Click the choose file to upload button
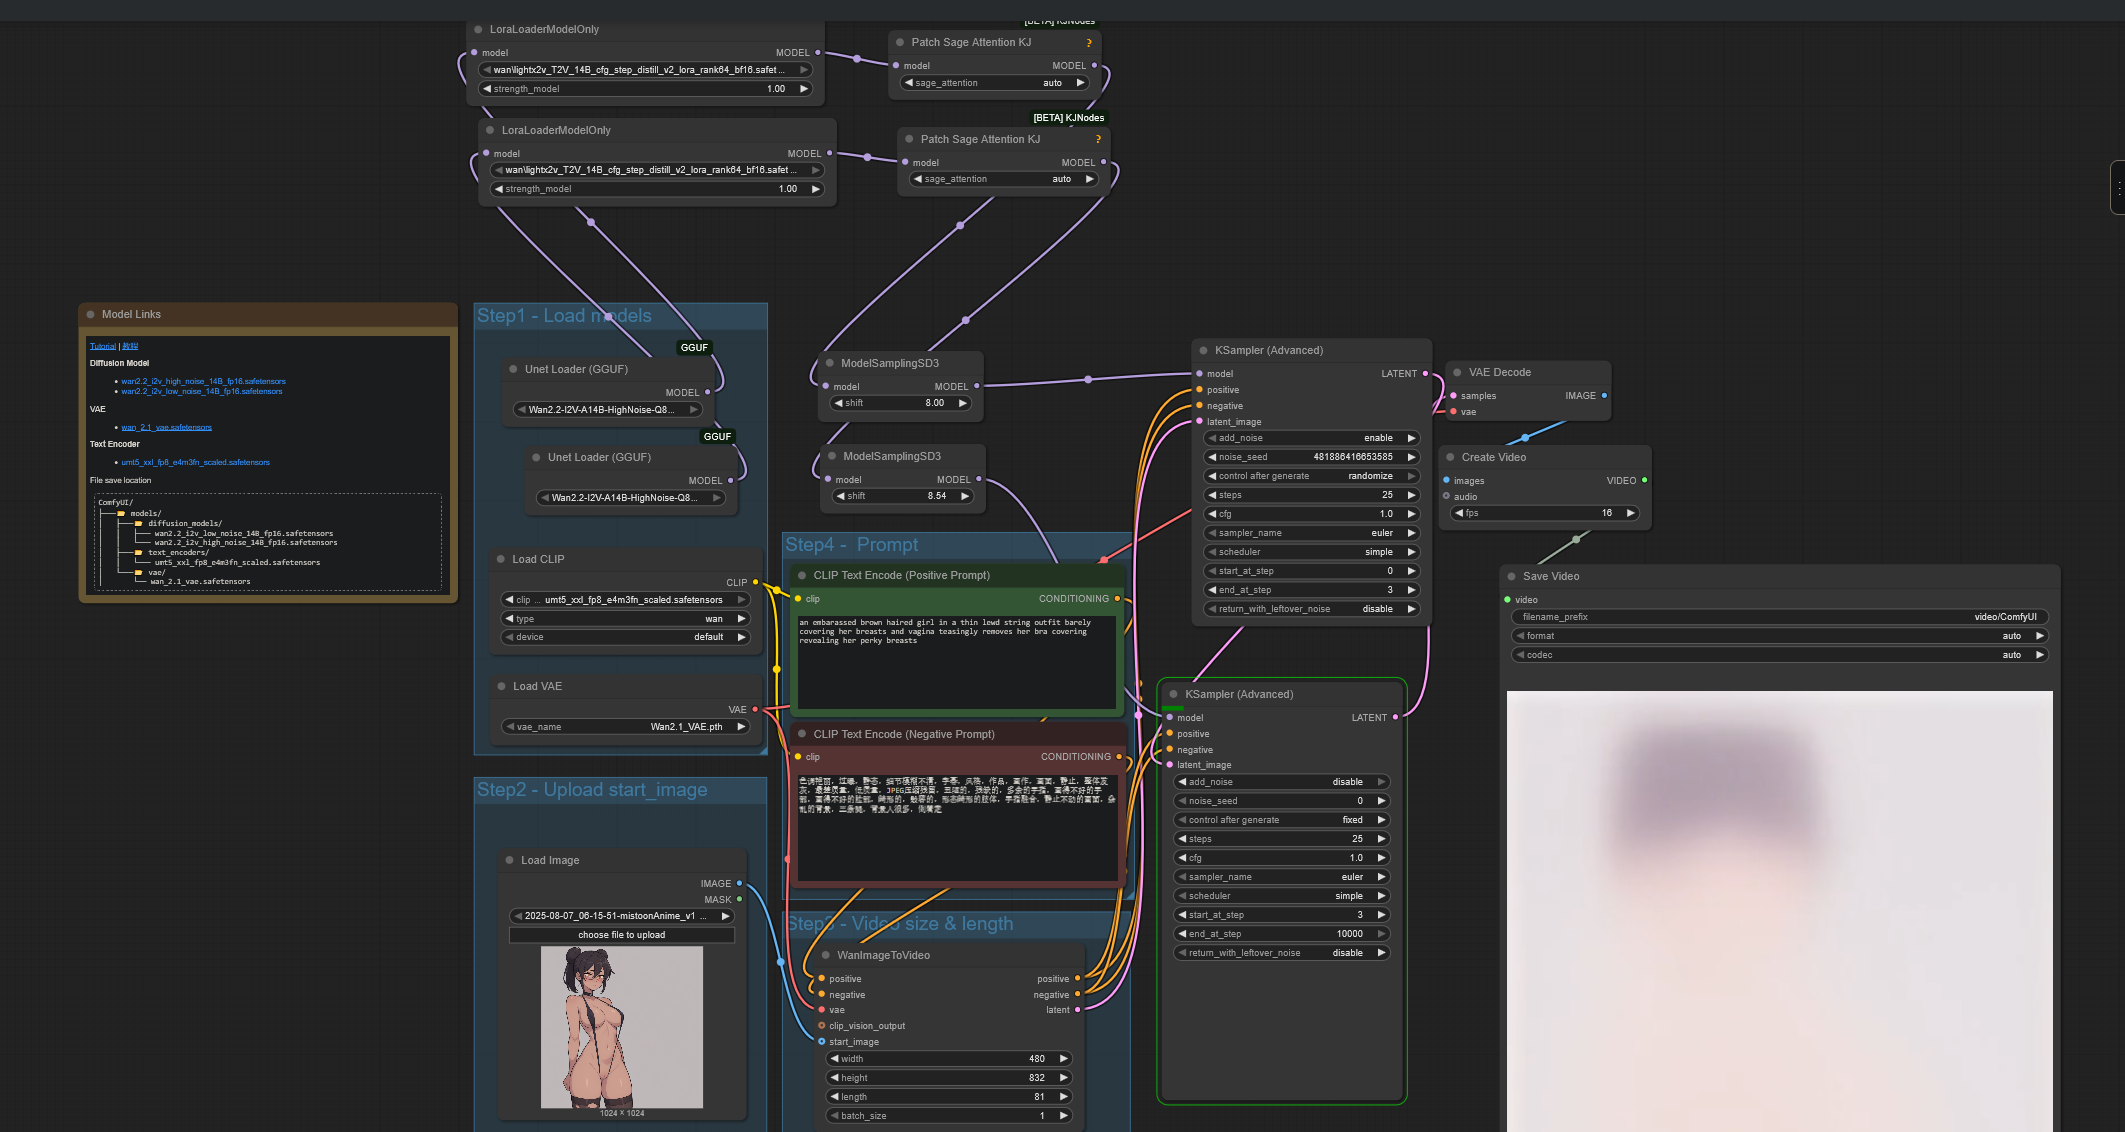 click(x=621, y=935)
